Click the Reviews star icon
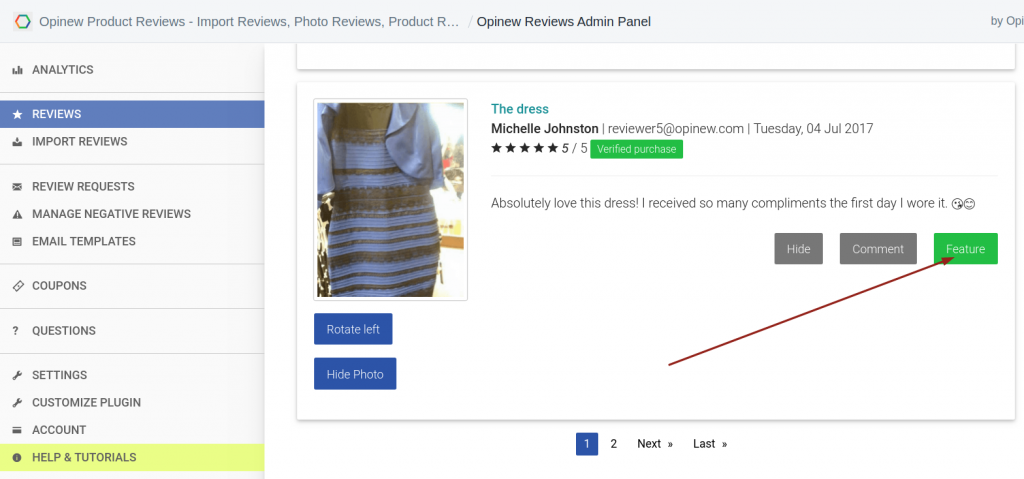Image resolution: width=1024 pixels, height=479 pixels. [x=18, y=114]
